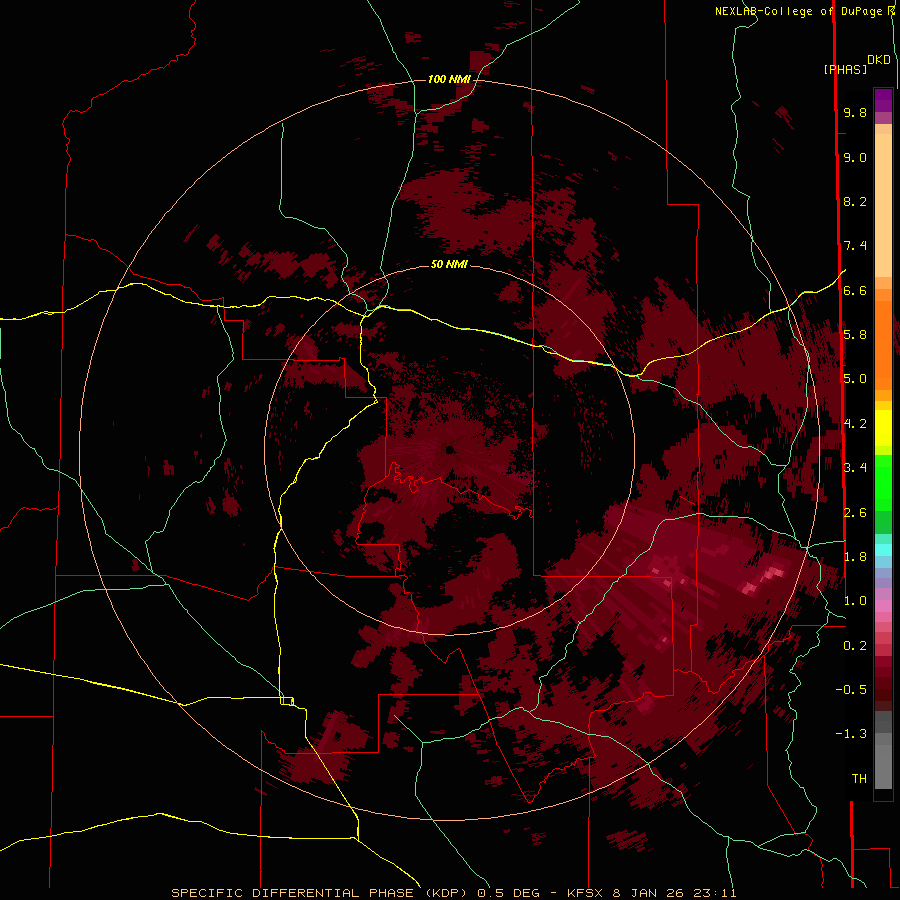The height and width of the screenshot is (900, 900).
Task: Click the 9.8 value on the color scale
Action: [855, 112]
